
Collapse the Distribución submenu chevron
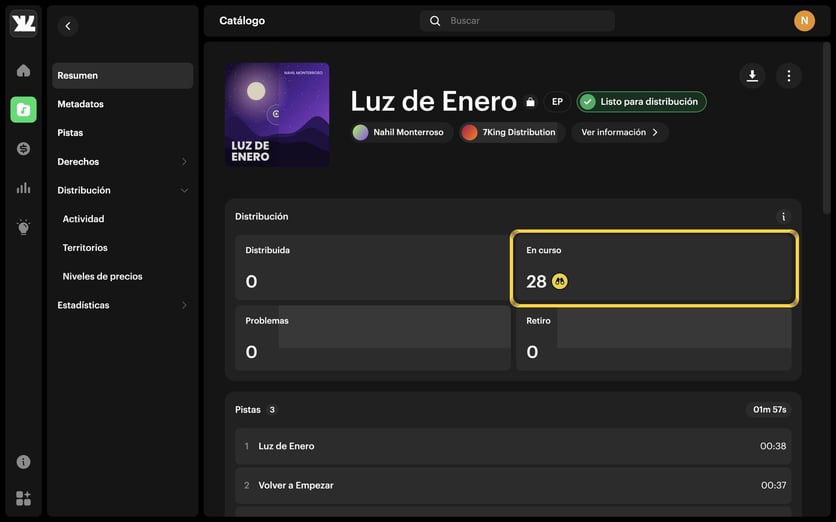pos(184,190)
